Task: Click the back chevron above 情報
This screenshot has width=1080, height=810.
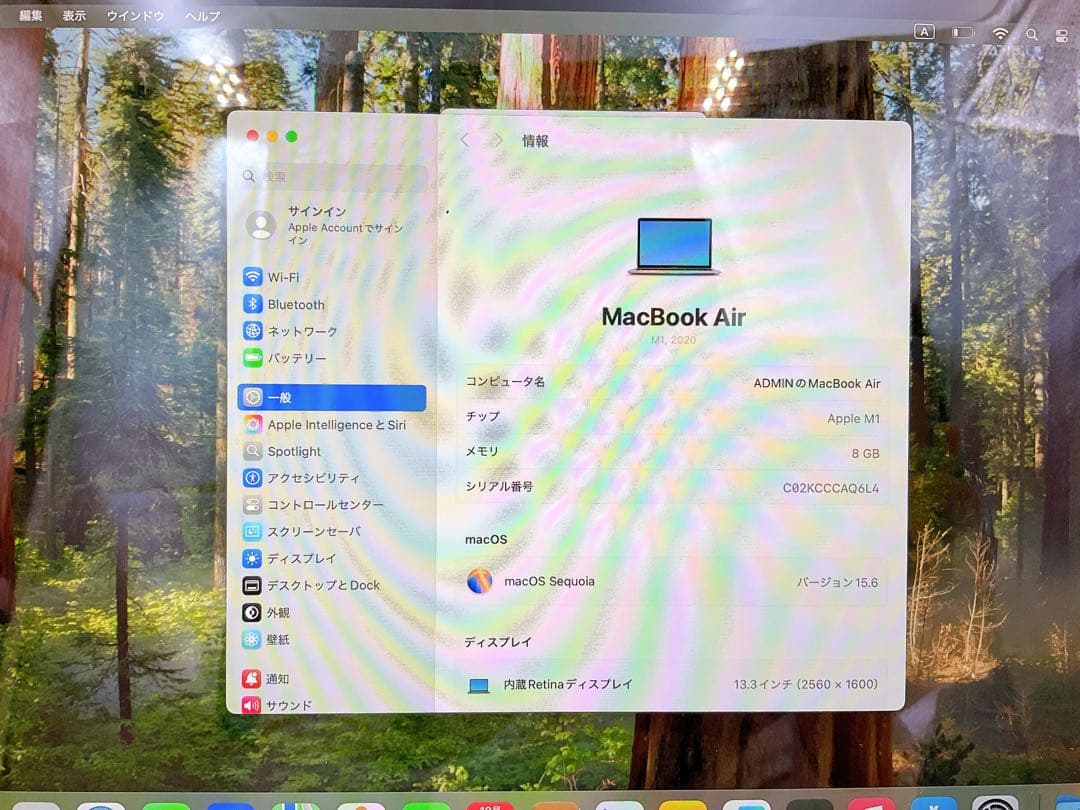Action: tap(464, 140)
